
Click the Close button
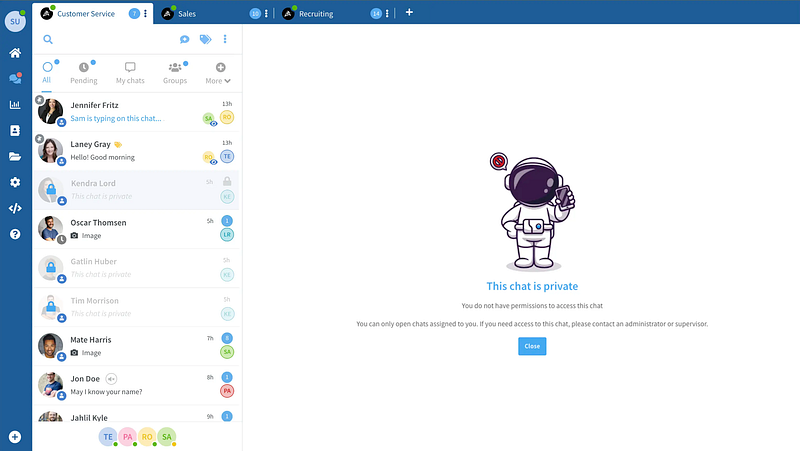pos(532,346)
